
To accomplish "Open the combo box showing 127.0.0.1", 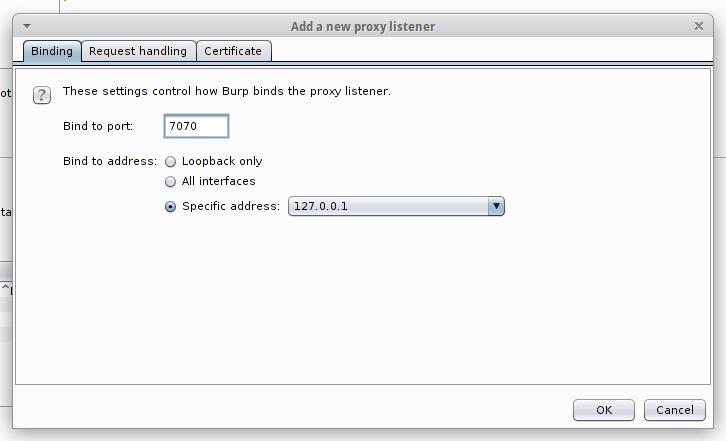I will pyautogui.click(x=388, y=206).
